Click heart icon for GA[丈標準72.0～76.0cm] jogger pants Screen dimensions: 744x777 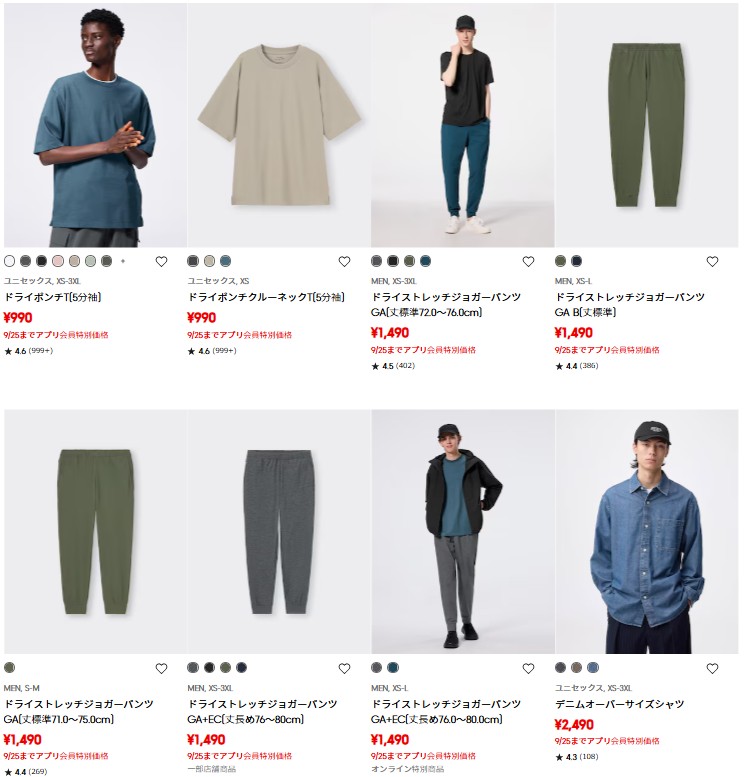point(528,262)
